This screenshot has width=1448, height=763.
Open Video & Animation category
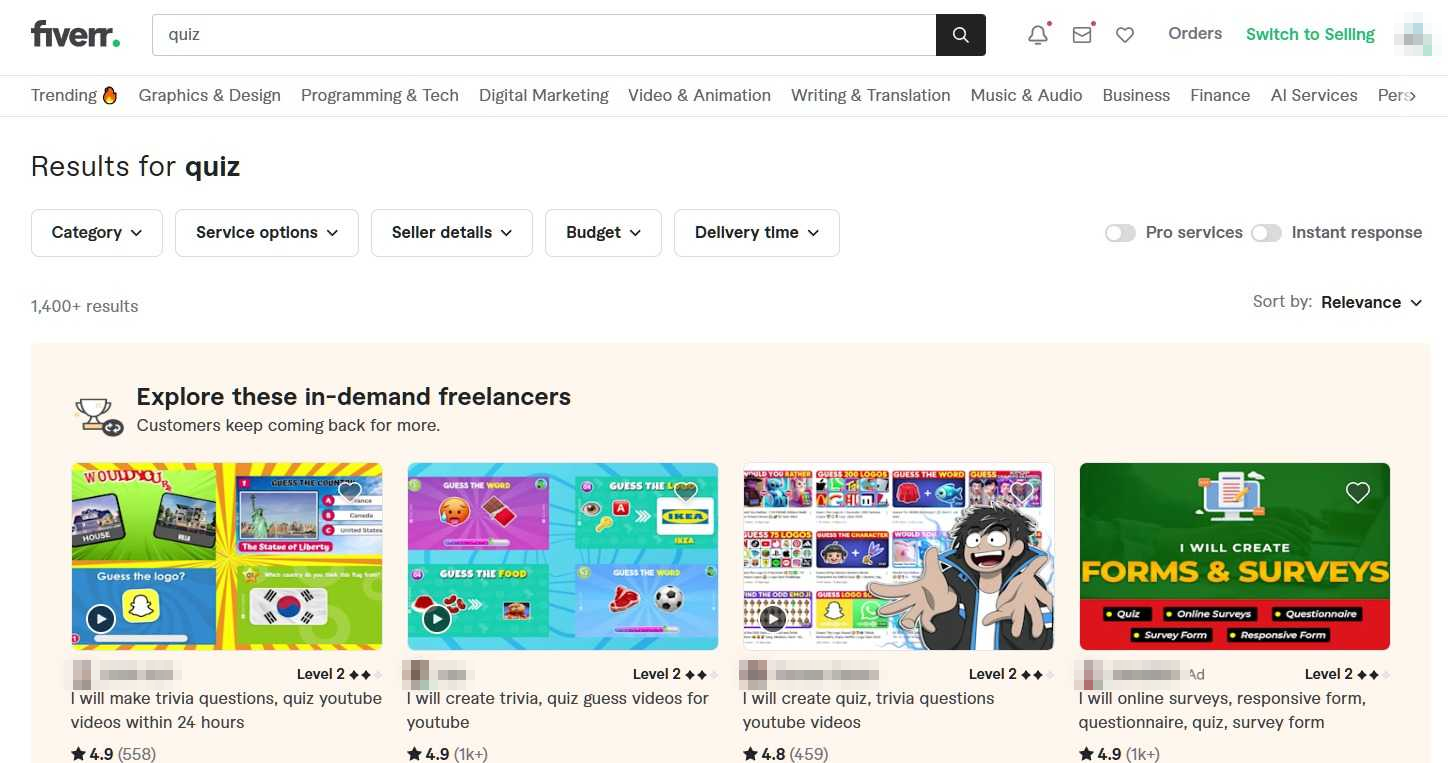(x=699, y=96)
